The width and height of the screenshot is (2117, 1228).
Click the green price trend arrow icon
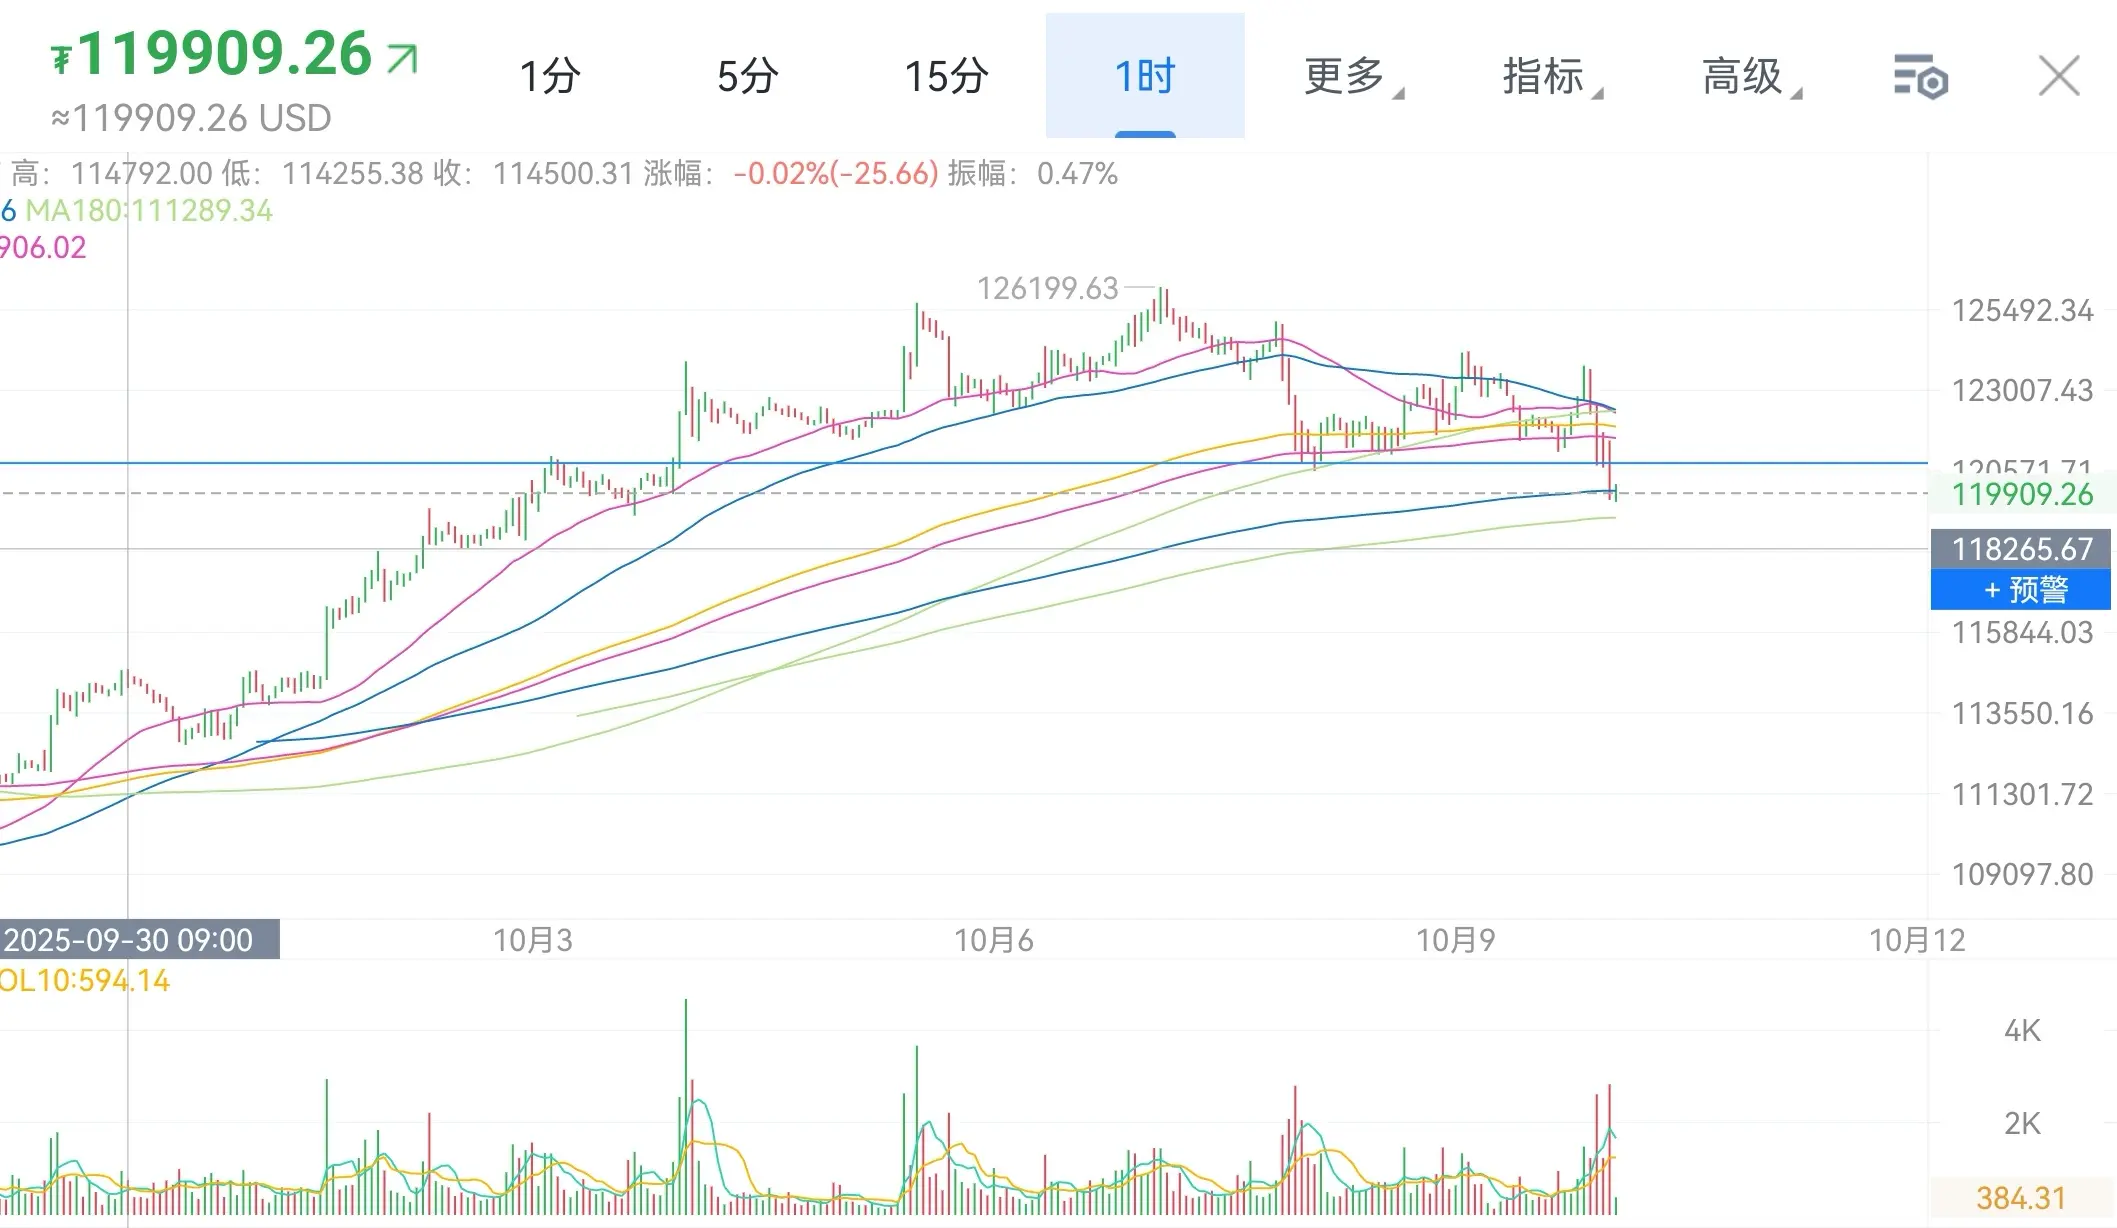[x=402, y=58]
